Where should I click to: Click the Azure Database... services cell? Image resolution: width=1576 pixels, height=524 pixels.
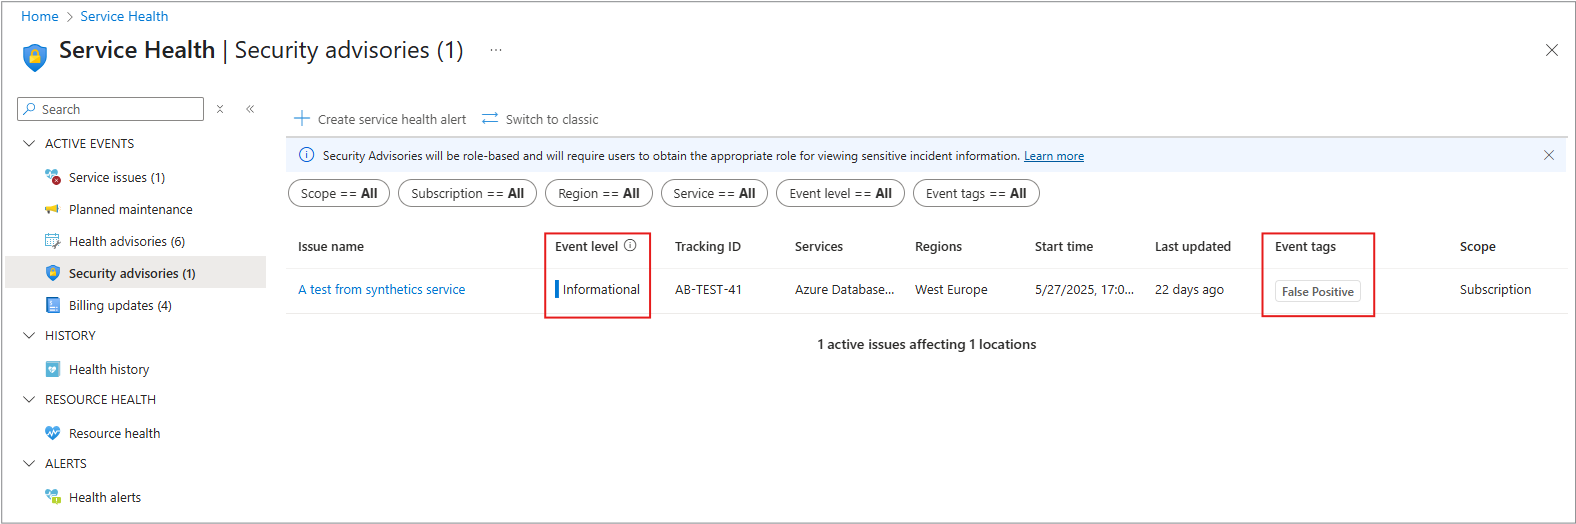pos(845,289)
